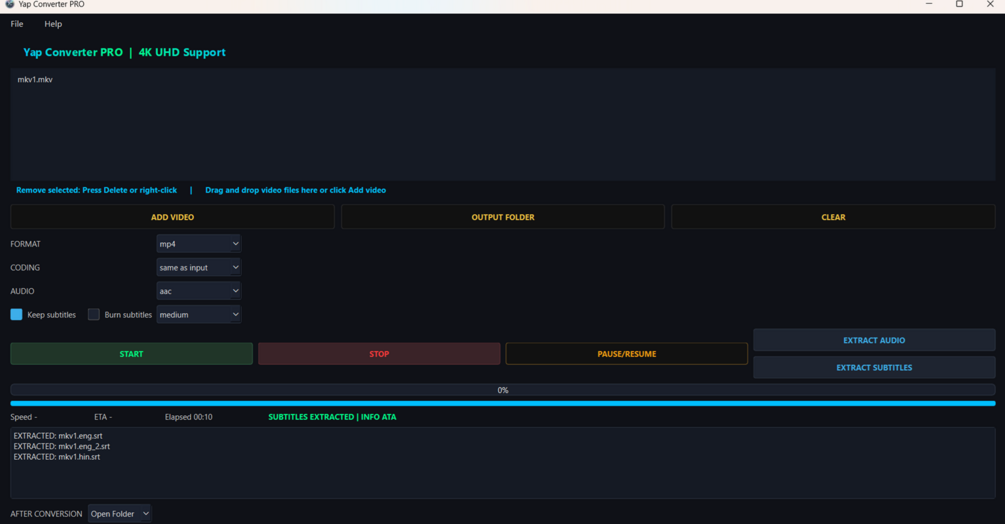Viewport: 1005px width, 524px height.
Task: Click the FORMAT label
Action: coord(25,244)
